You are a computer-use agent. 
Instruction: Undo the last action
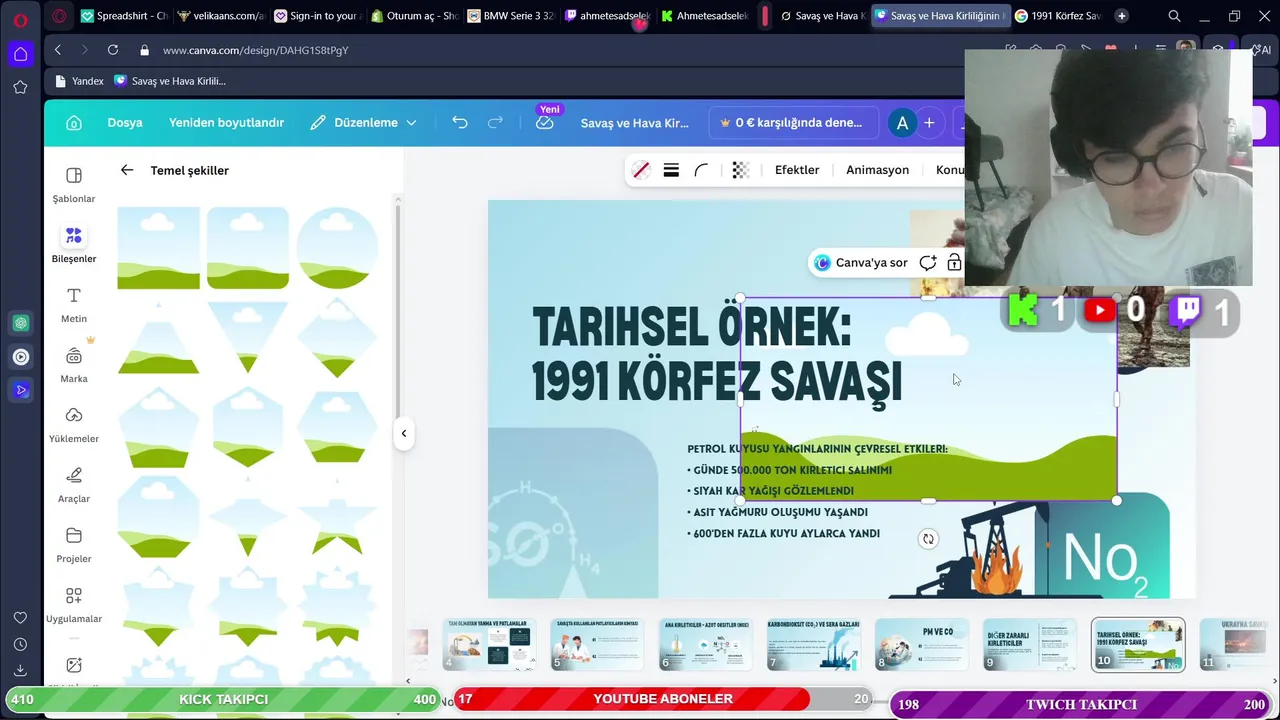(460, 122)
